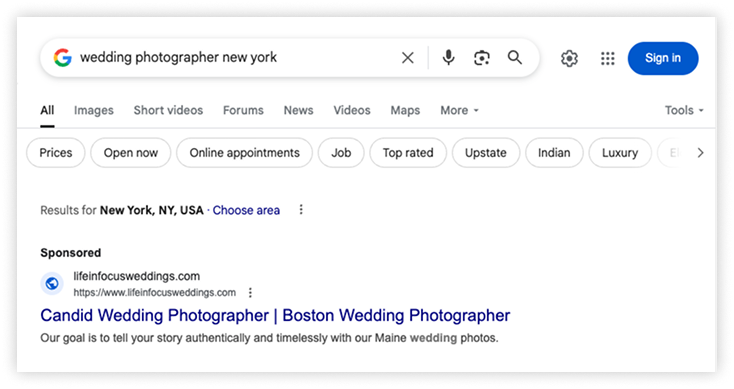Apply the Luxury filter chip
This screenshot has height=389, width=734.
point(620,153)
